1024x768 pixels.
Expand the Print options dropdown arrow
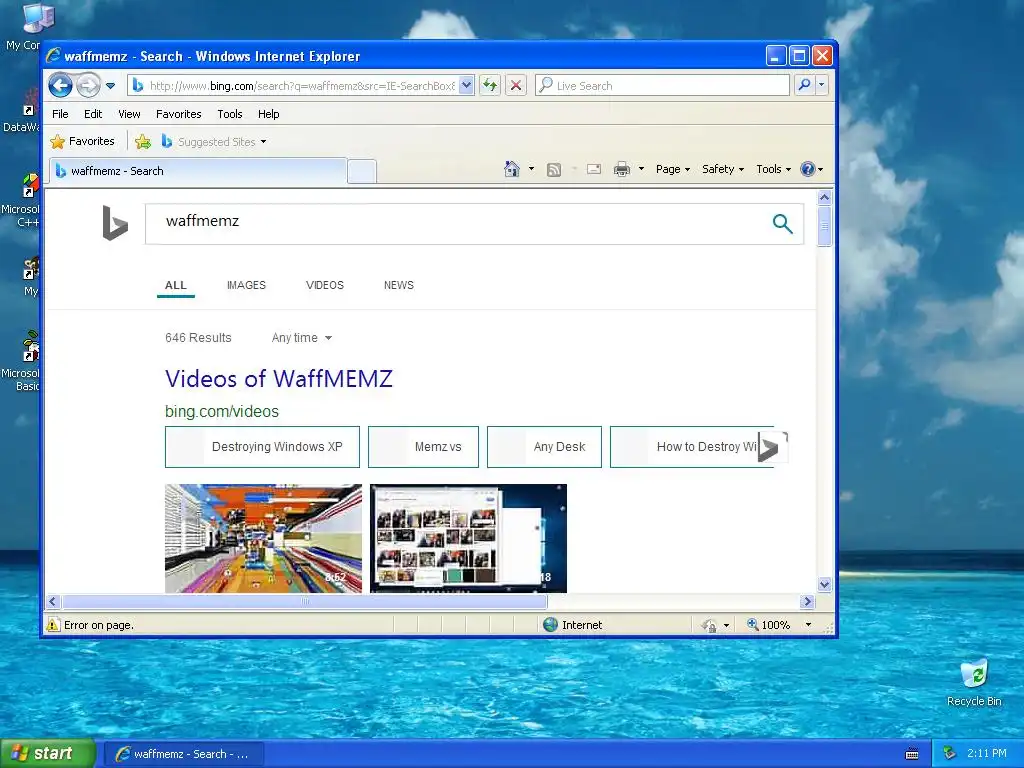(x=641, y=169)
